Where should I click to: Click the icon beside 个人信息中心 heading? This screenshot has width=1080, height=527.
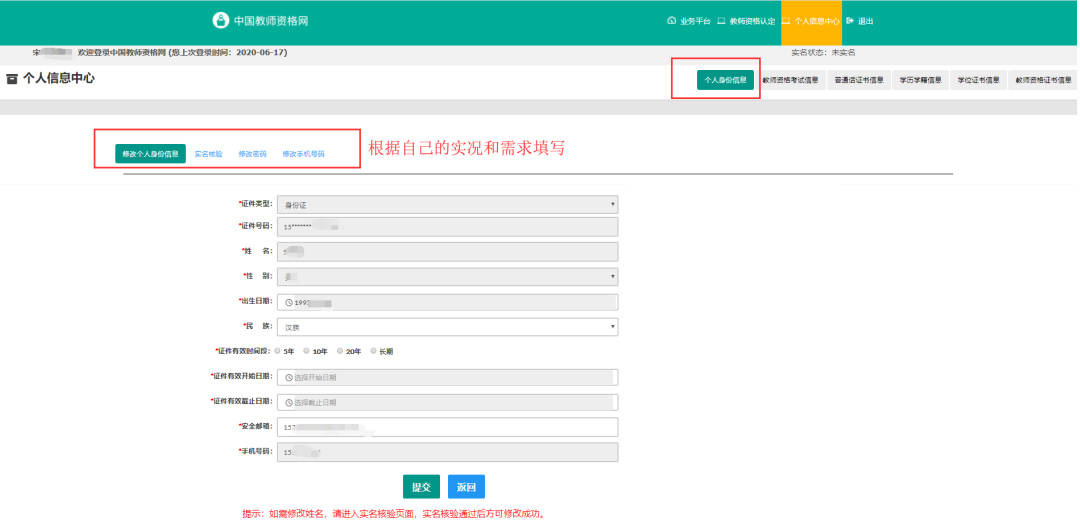(12, 79)
